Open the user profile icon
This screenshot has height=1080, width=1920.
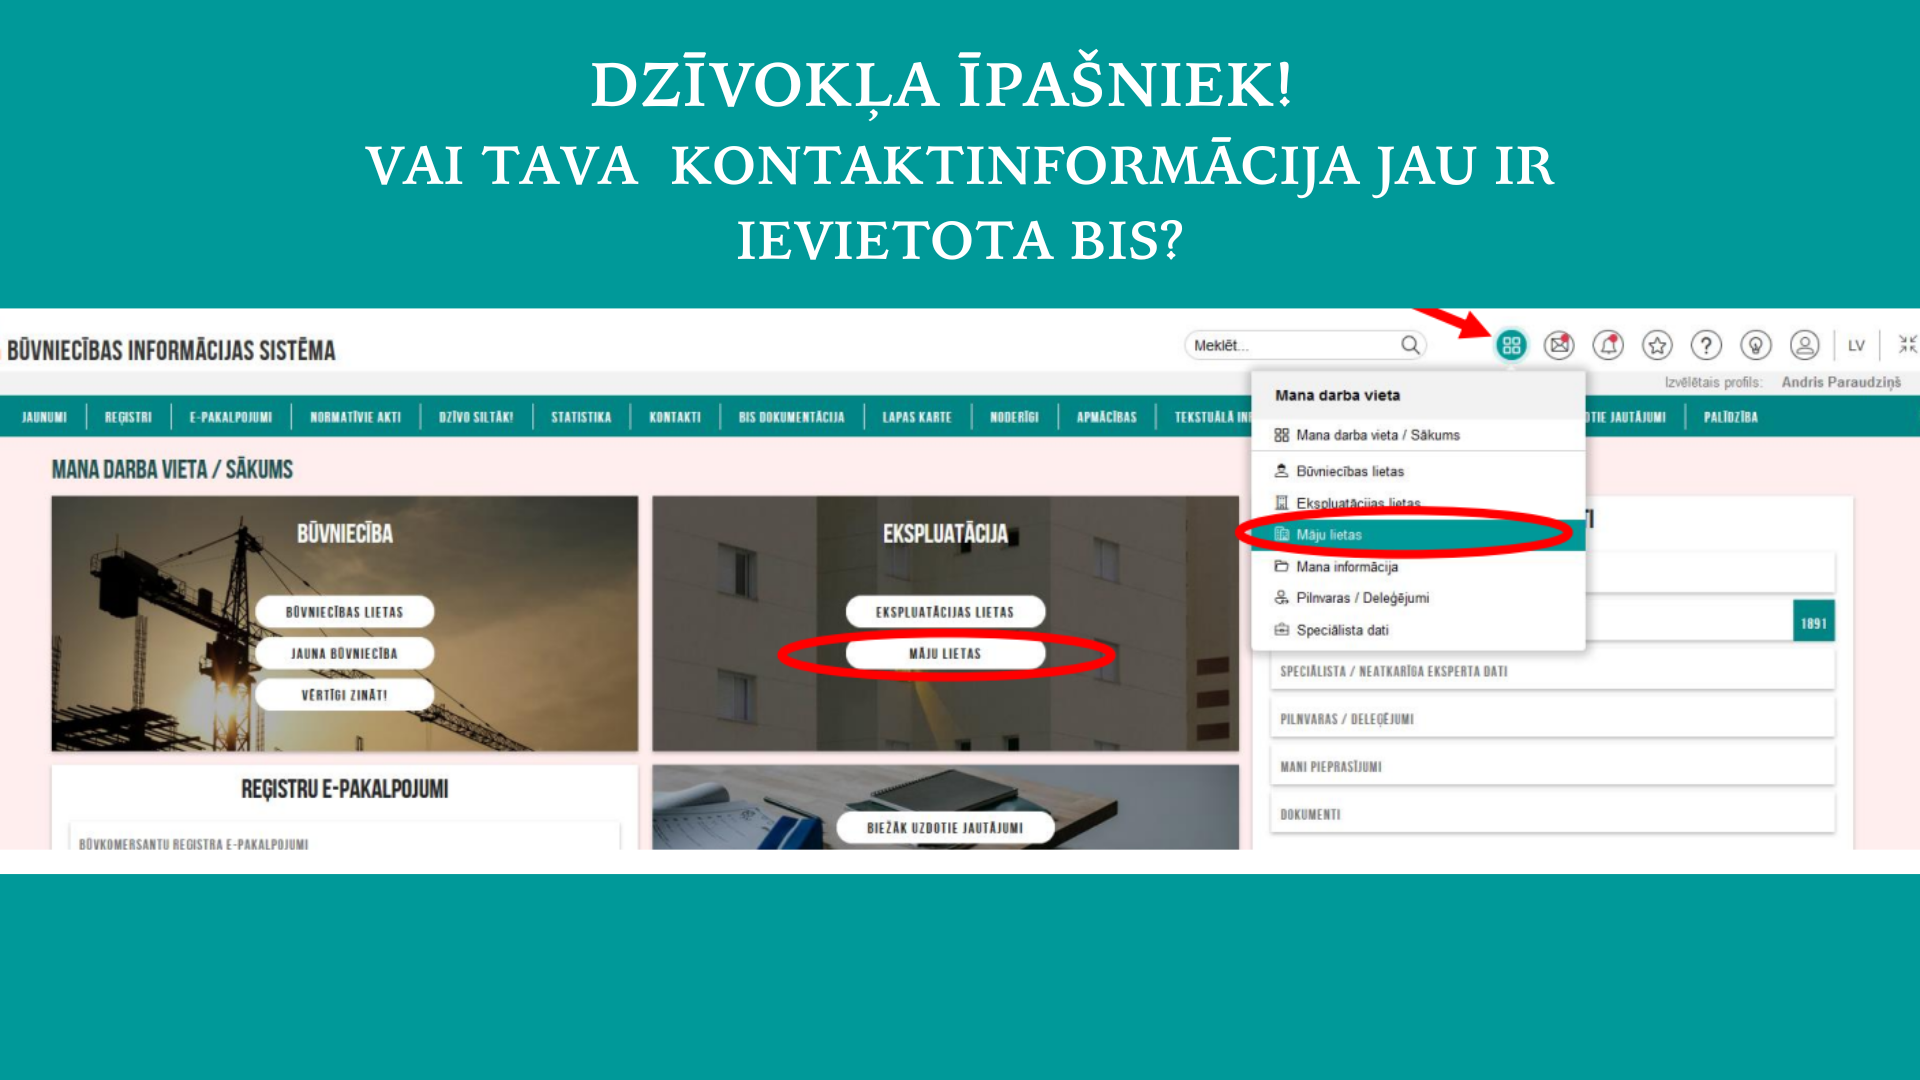(1804, 345)
